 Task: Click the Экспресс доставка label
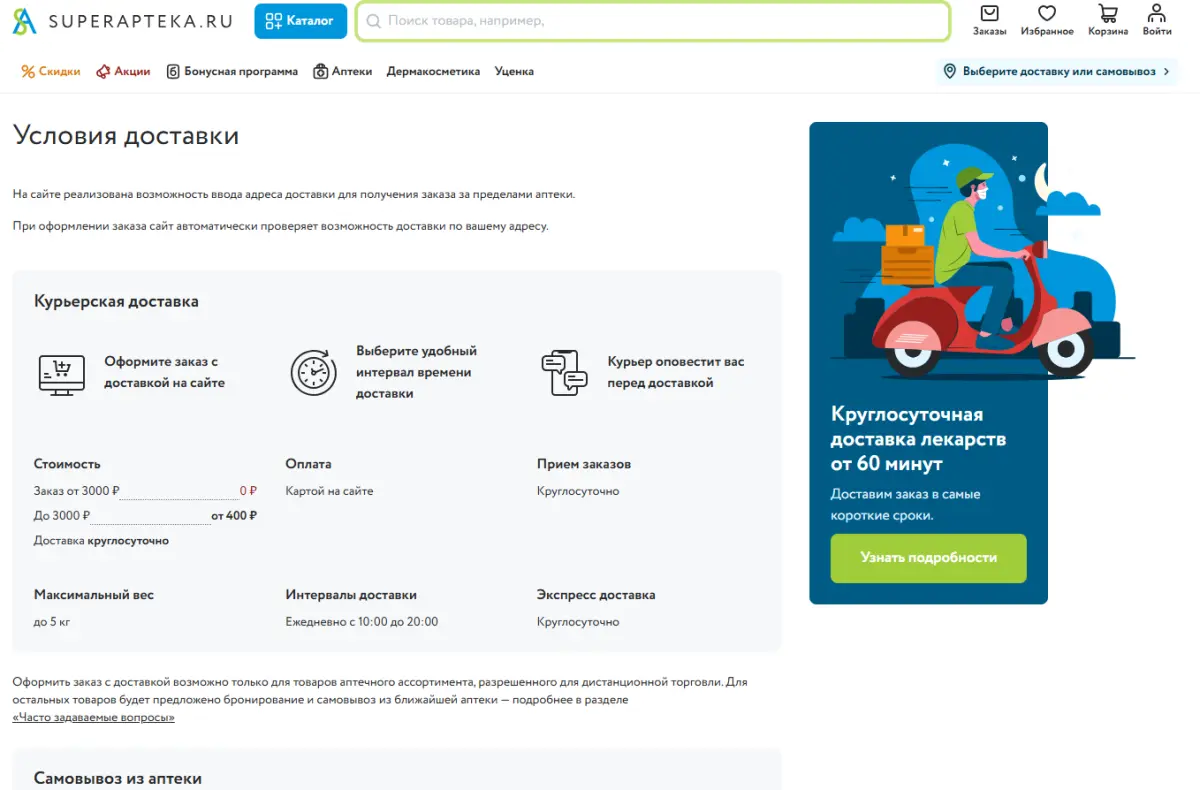596,595
